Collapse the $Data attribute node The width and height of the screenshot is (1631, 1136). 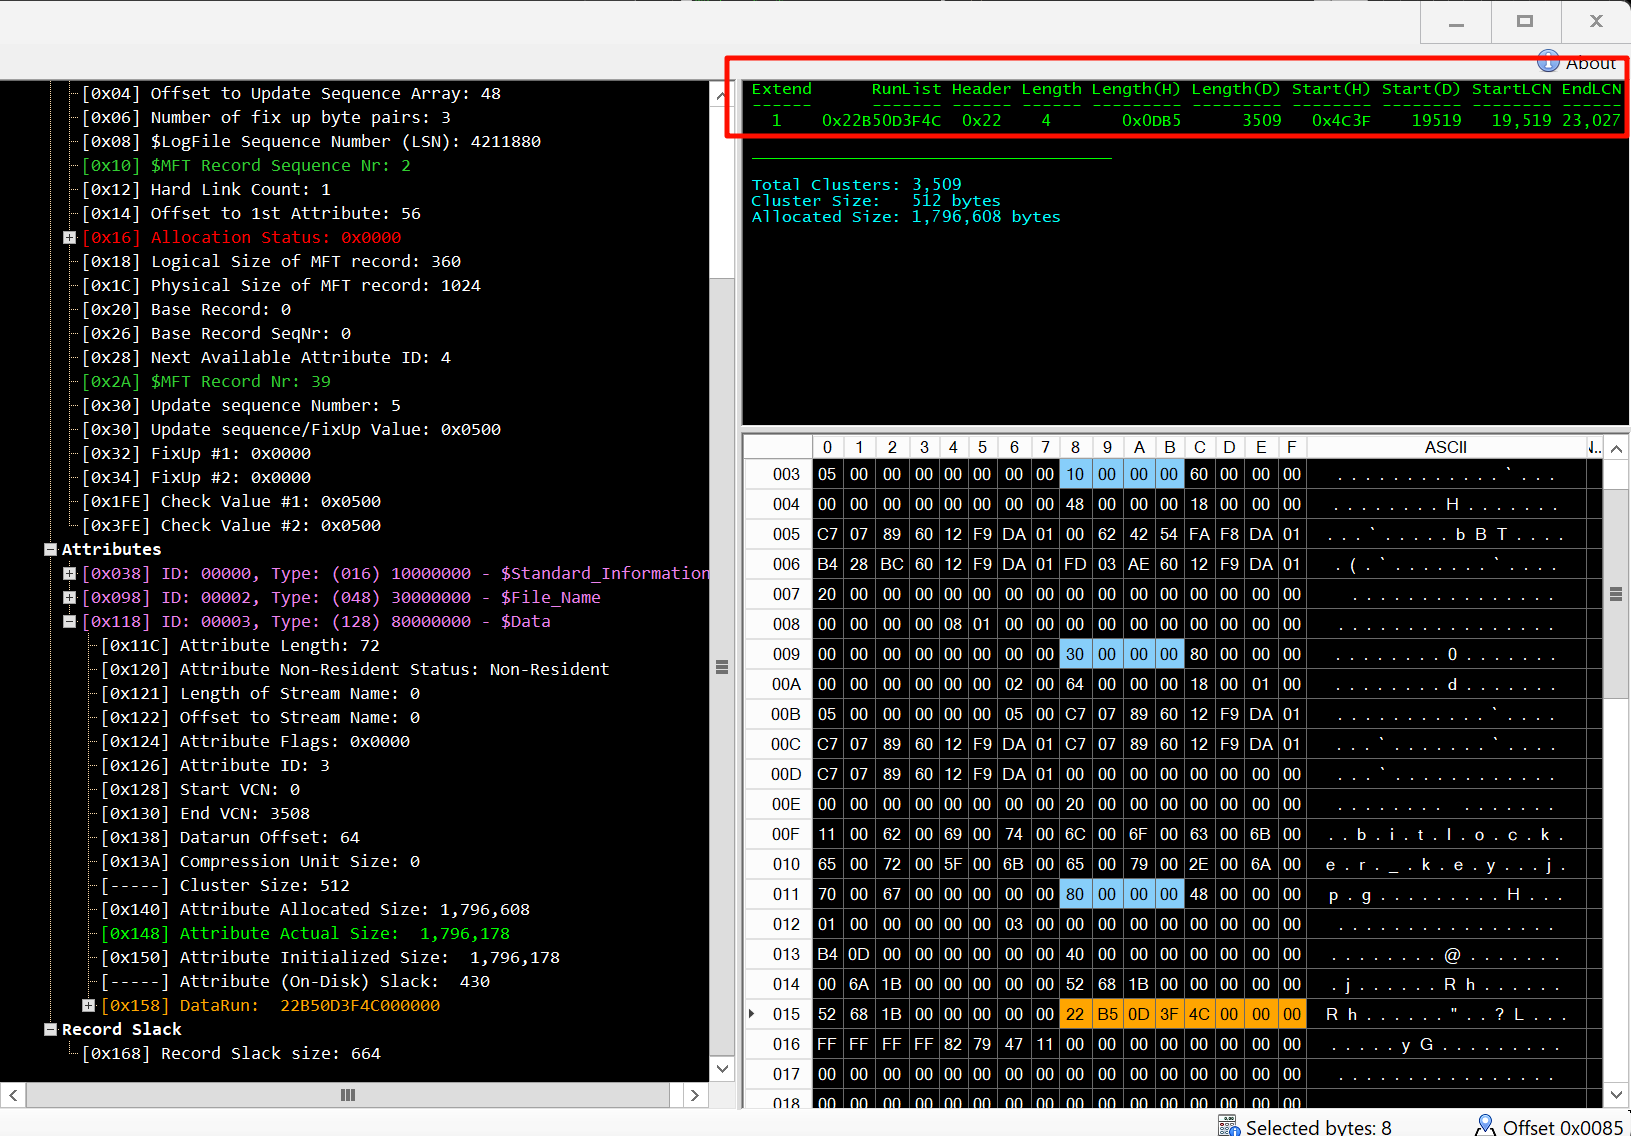[70, 622]
